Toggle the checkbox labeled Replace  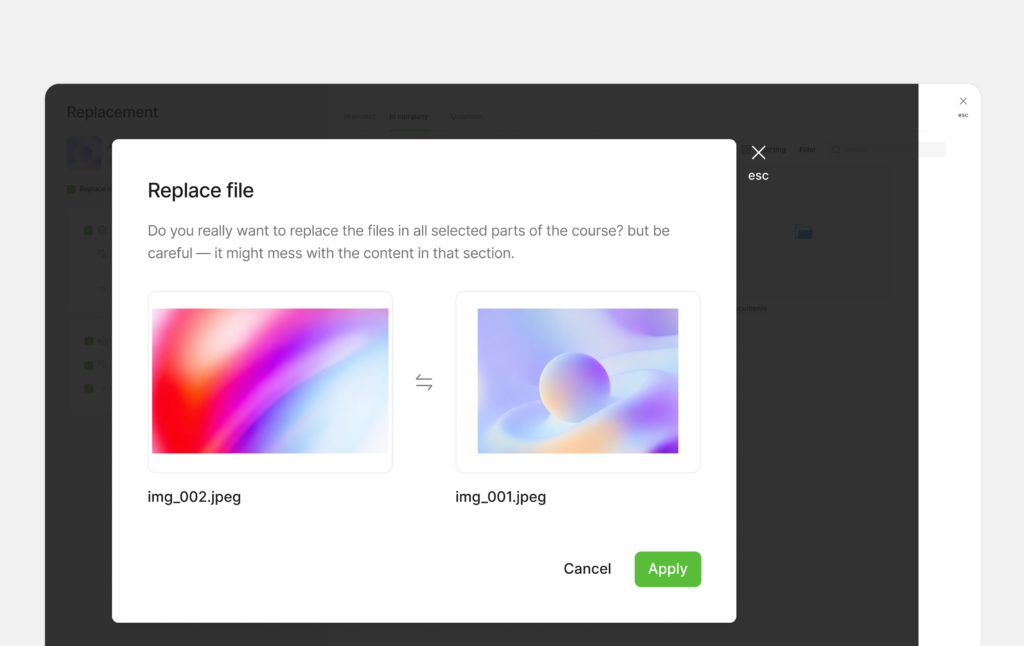(71, 188)
